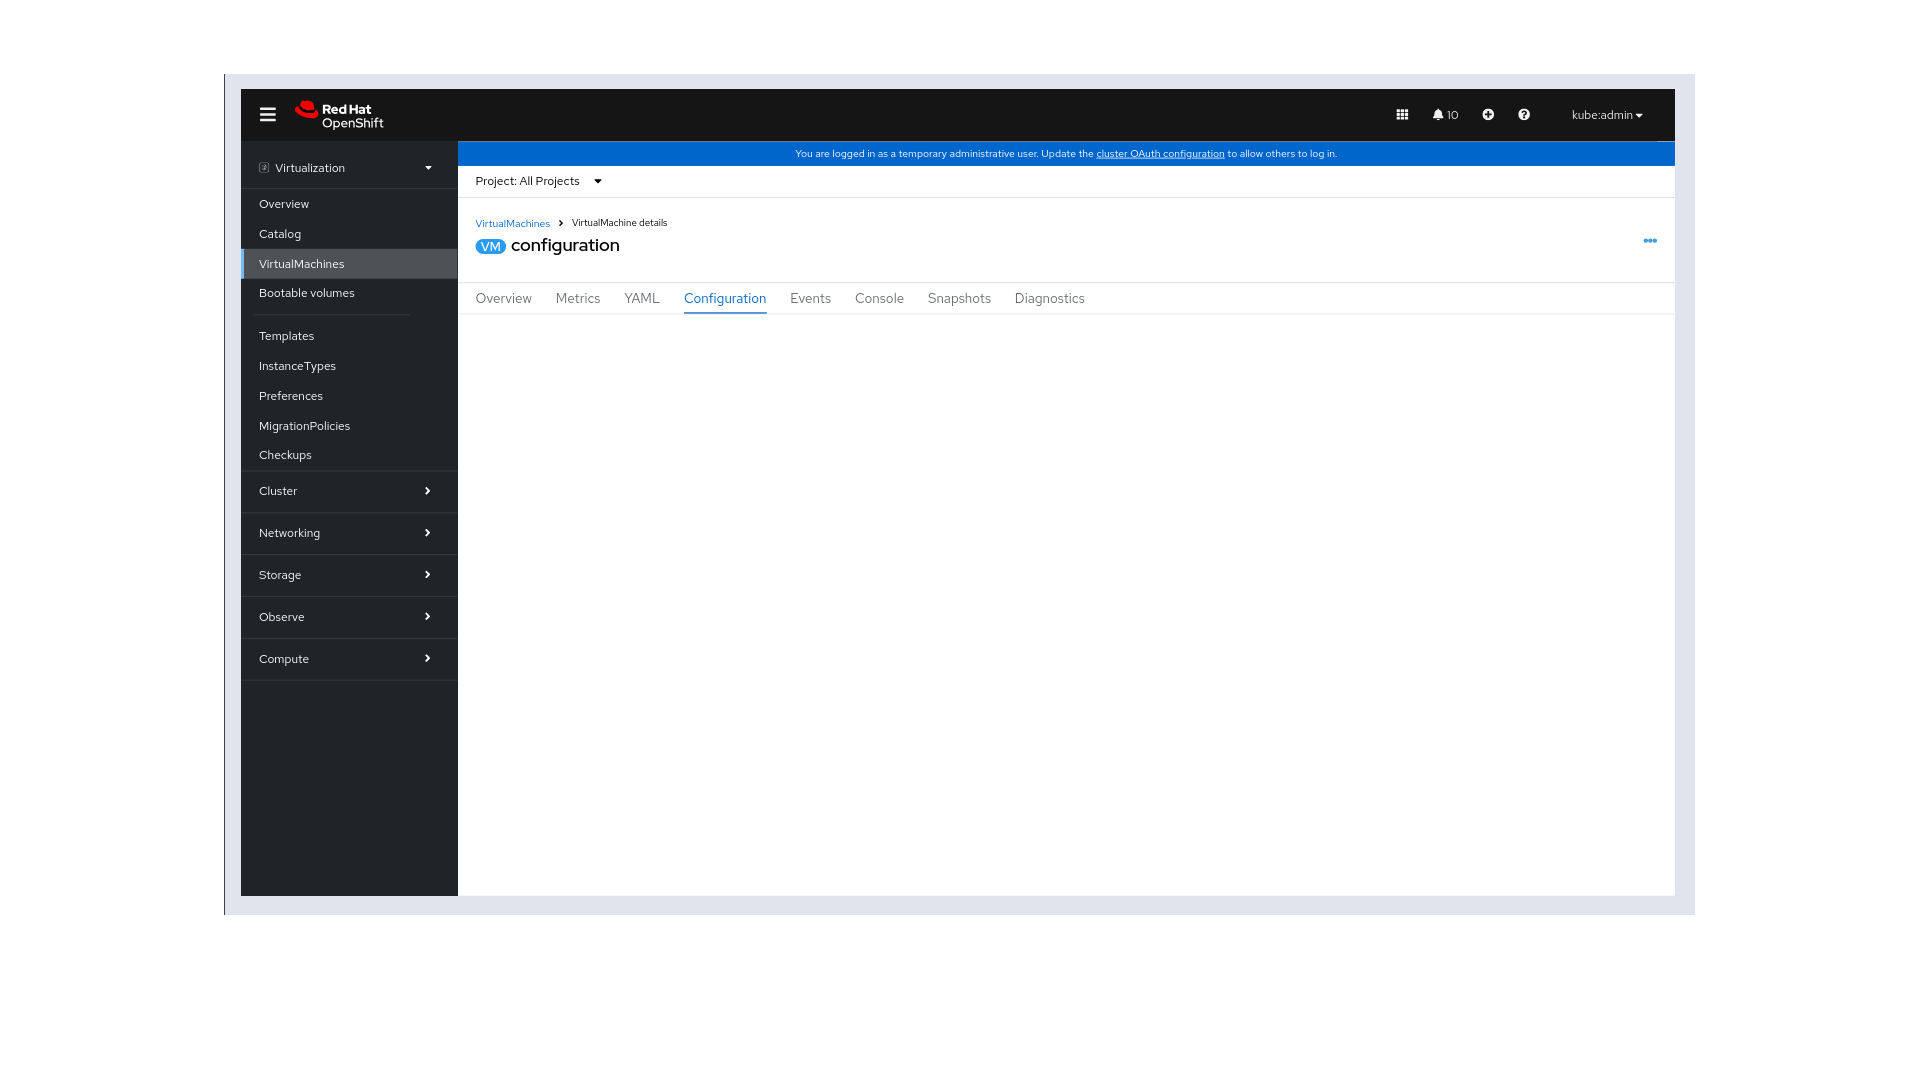Open the Project: All Projects dropdown
Screen dimensions: 1920x1080
pyautogui.click(x=538, y=181)
